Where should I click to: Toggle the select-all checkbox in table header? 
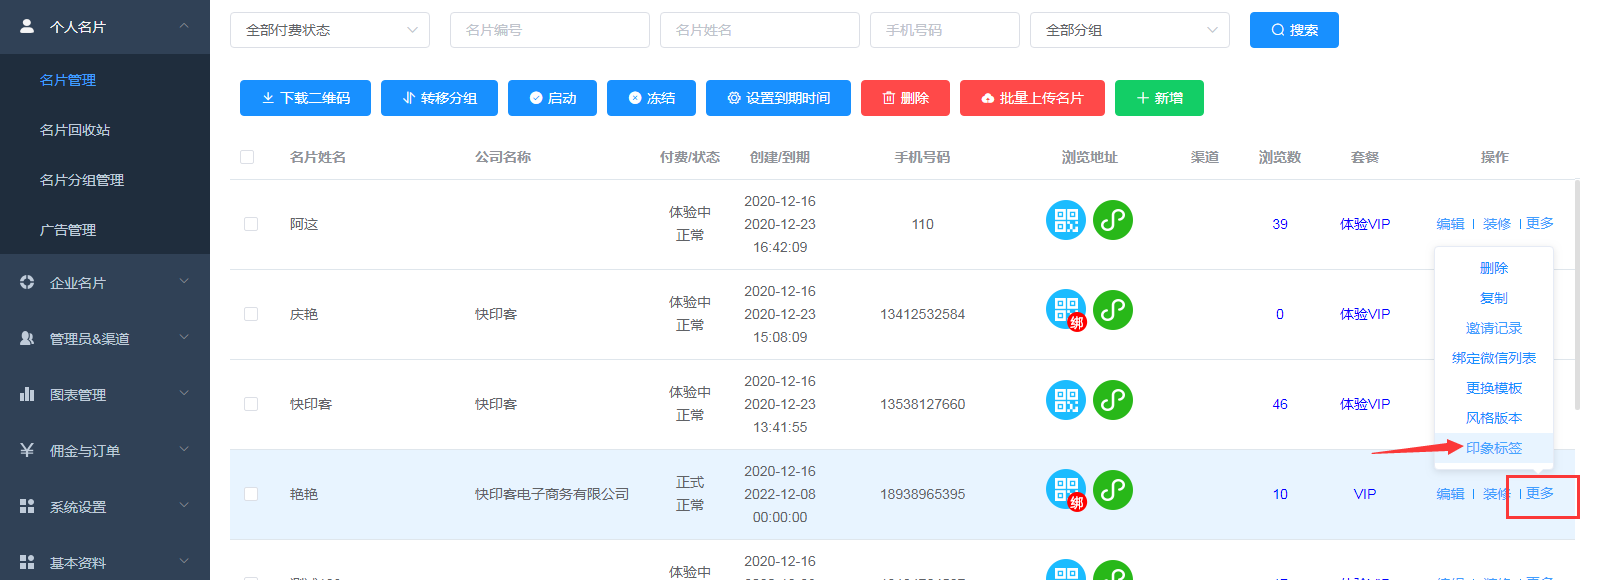pos(247,157)
